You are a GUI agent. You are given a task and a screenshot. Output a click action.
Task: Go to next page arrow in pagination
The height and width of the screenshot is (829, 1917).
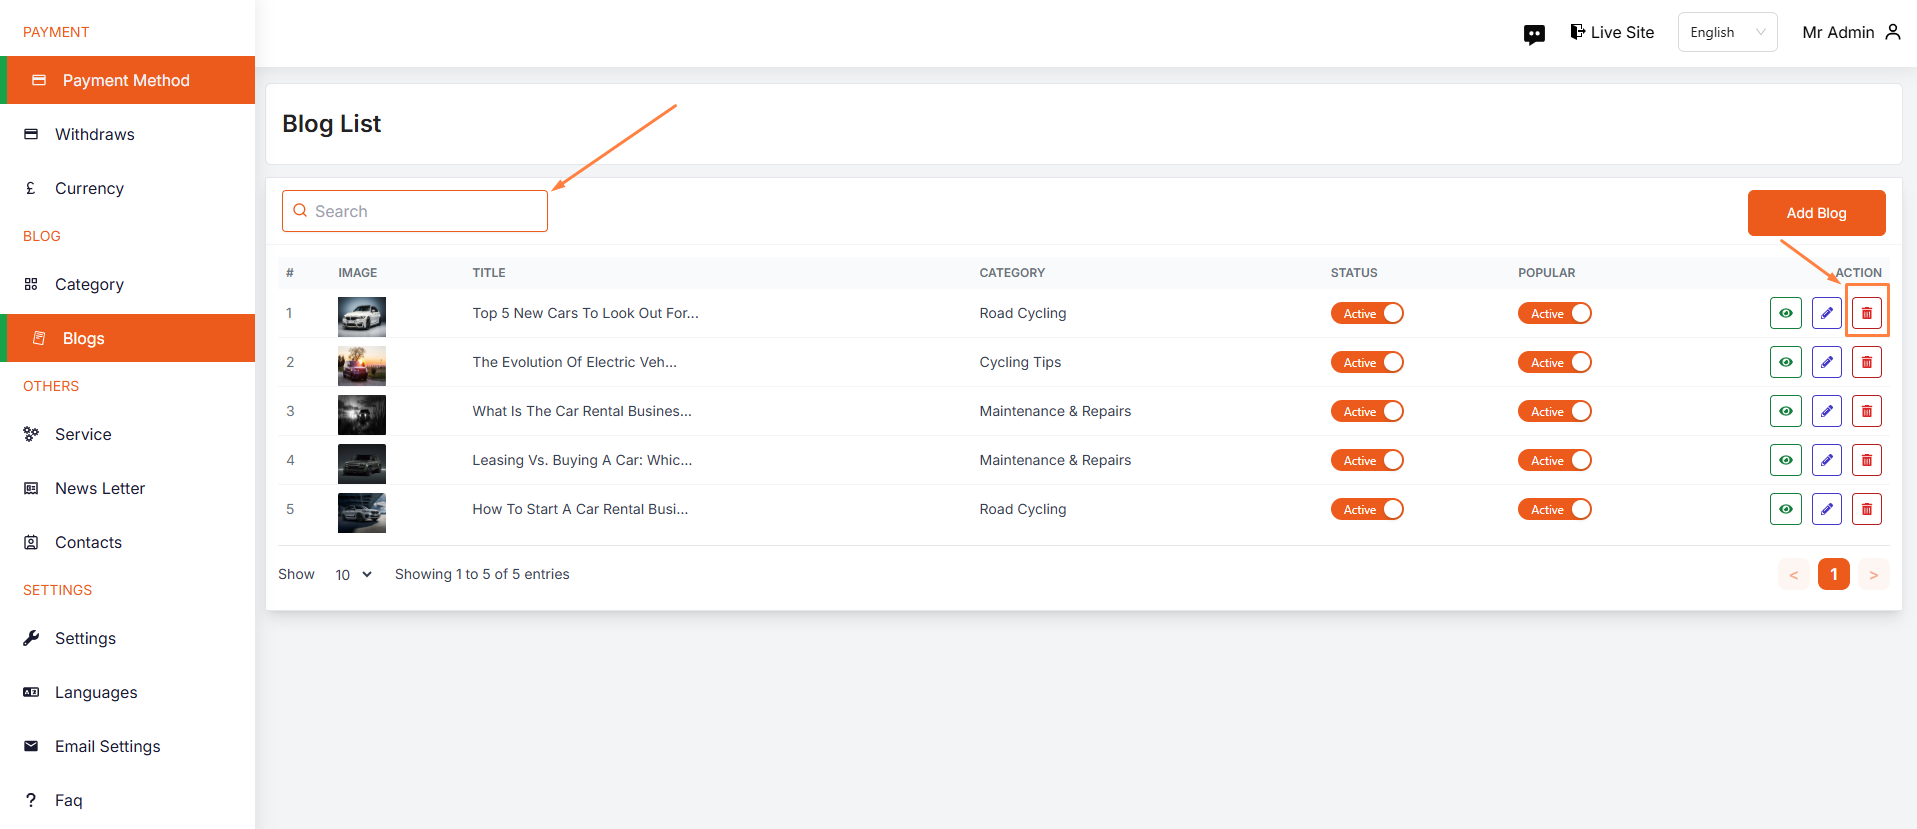point(1873,574)
